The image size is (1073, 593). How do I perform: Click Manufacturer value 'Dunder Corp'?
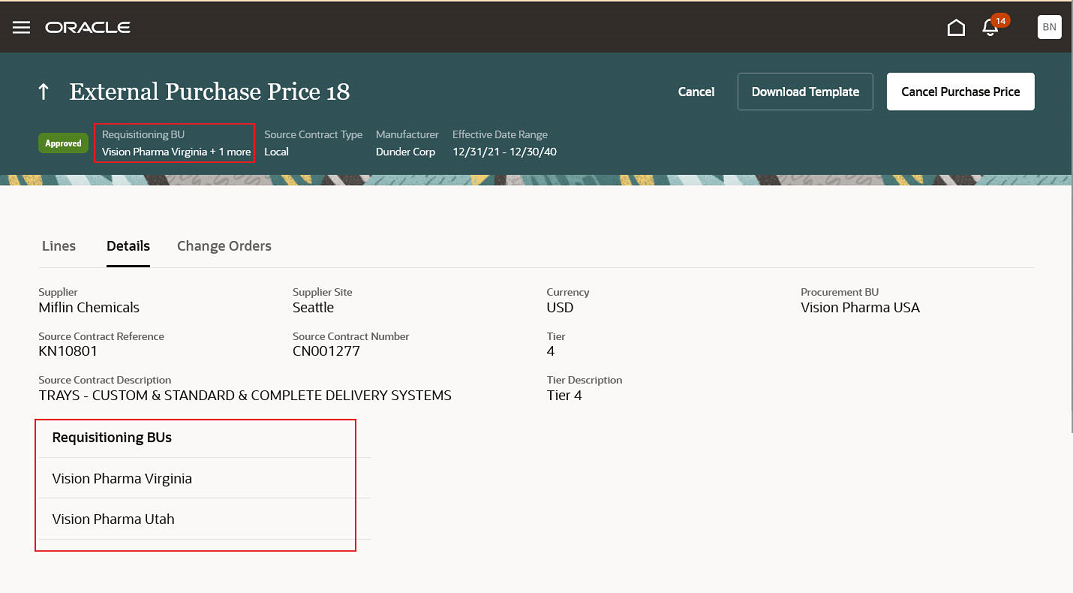point(405,152)
